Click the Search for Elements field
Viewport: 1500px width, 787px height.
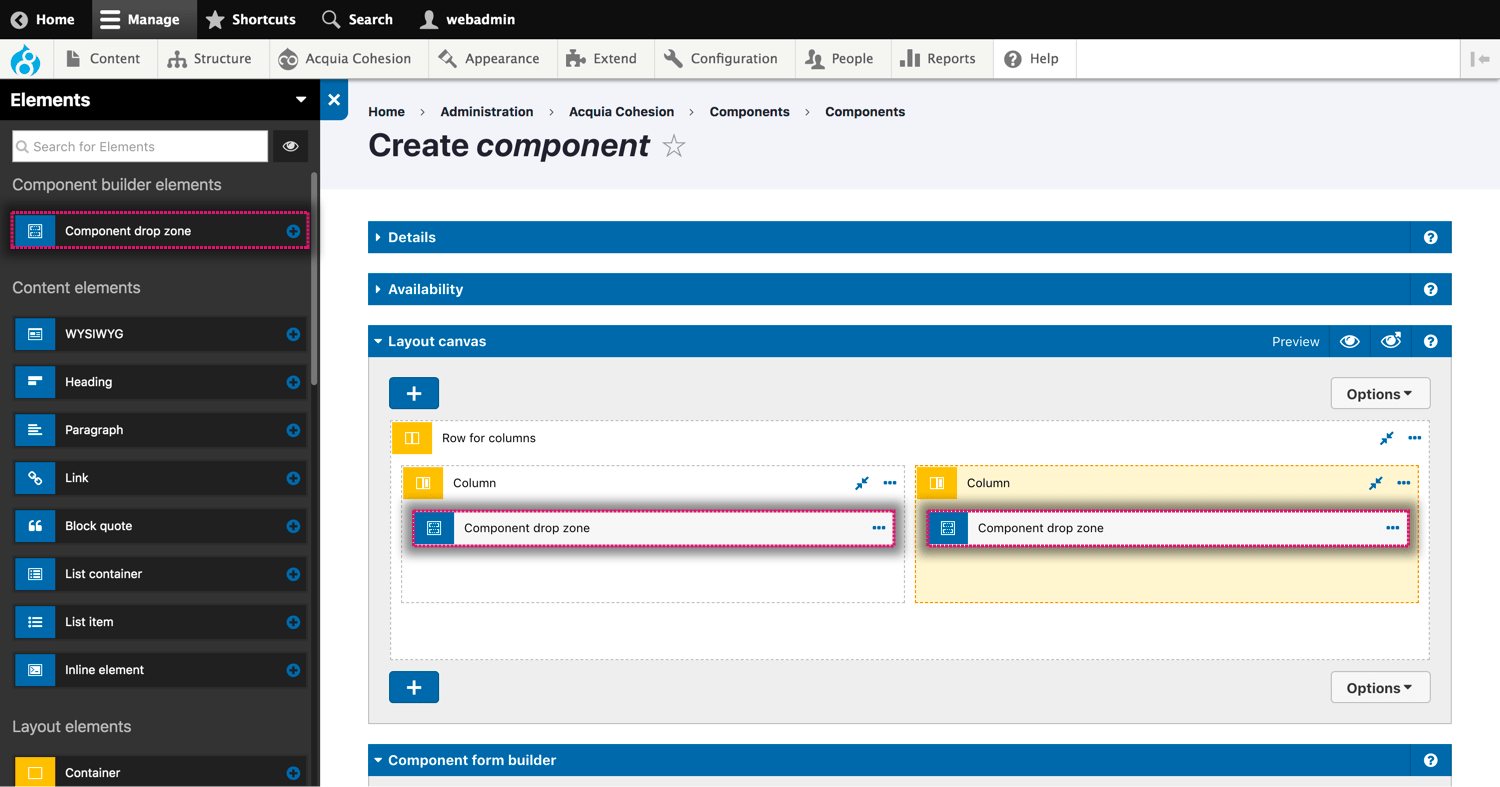pyautogui.click(x=140, y=146)
